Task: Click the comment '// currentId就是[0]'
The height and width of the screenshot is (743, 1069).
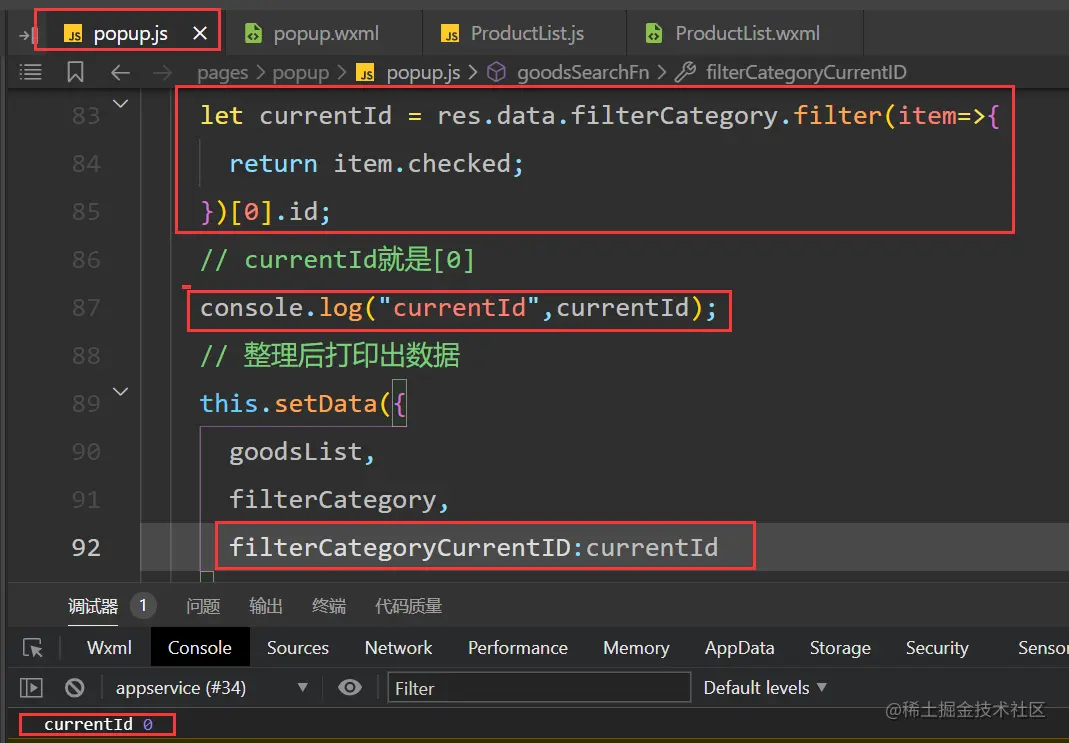Action: point(337,260)
